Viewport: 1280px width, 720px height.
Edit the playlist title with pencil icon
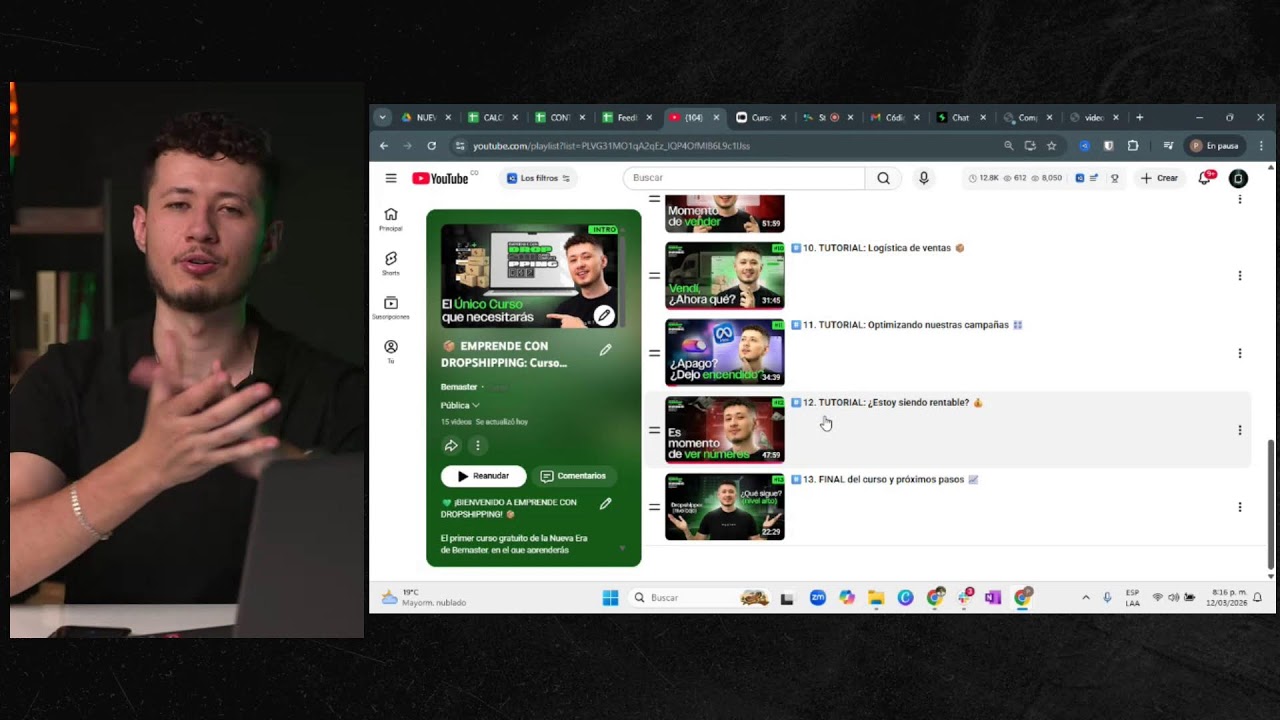(605, 350)
